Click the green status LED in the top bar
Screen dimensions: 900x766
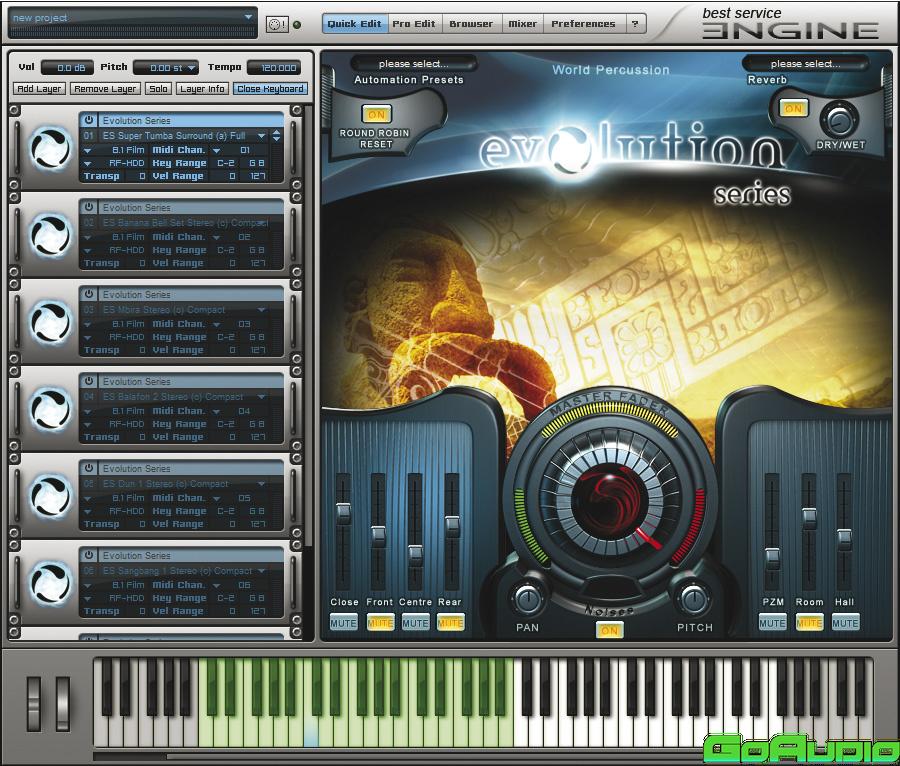point(297,25)
